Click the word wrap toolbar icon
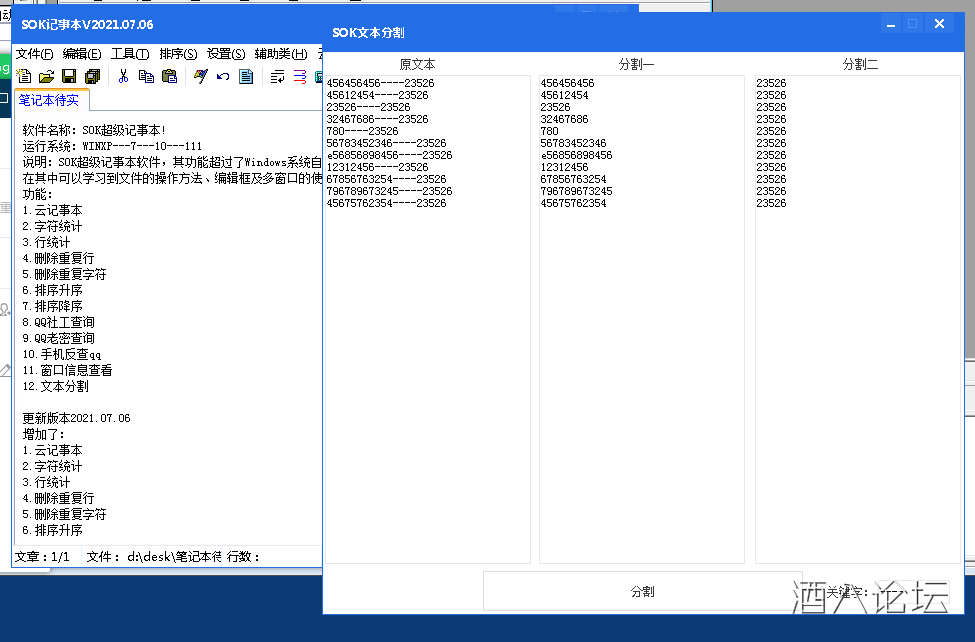The height and width of the screenshot is (642, 975). point(277,77)
